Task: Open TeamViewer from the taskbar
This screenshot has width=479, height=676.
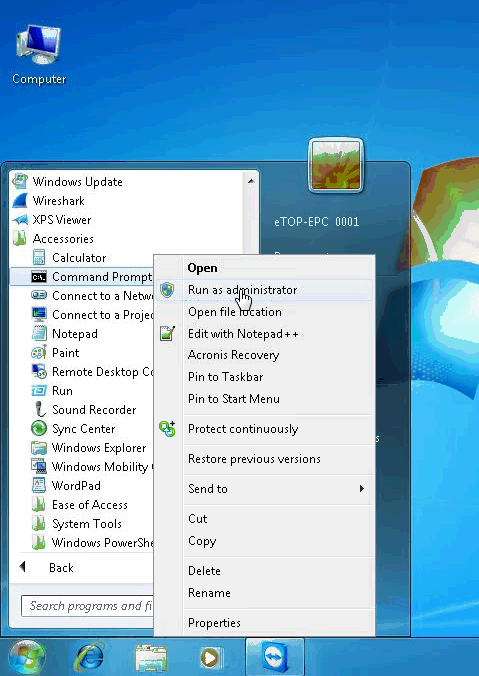Action: coord(275,658)
